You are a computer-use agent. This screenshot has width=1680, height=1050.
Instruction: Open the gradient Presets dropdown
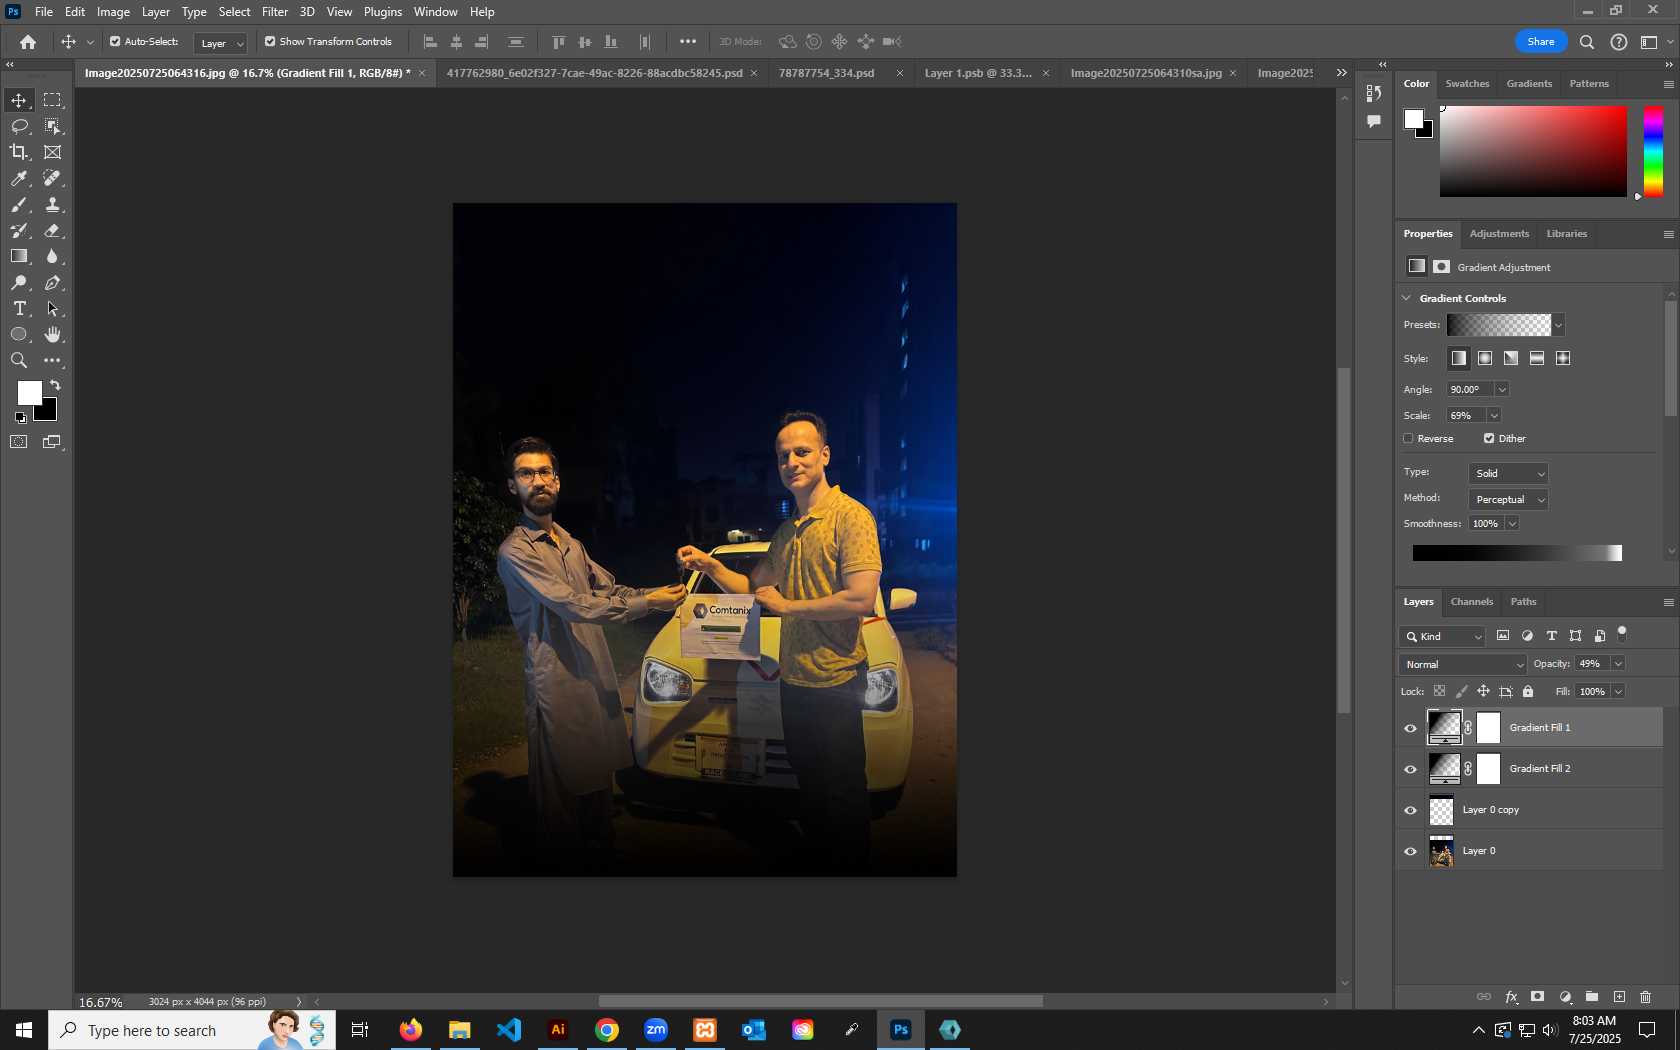(1558, 325)
